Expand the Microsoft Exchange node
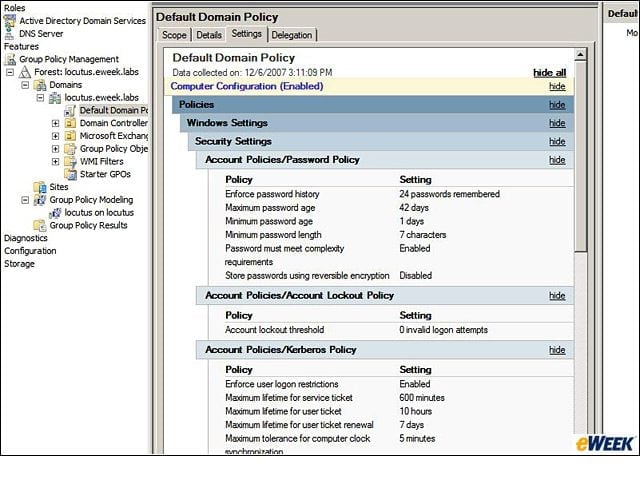 (x=56, y=136)
